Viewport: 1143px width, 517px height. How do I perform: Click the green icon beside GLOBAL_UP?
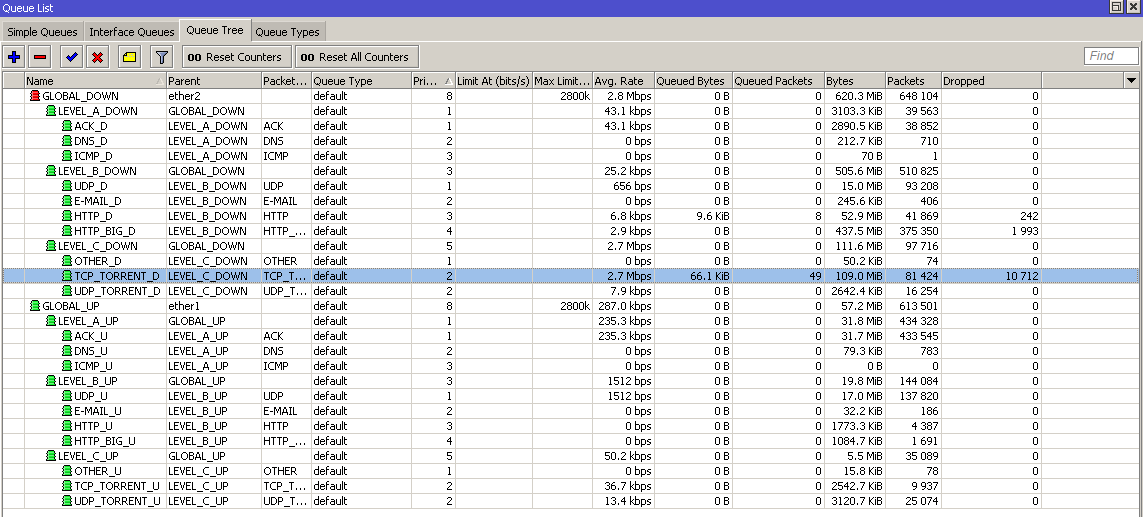click(x=34, y=306)
